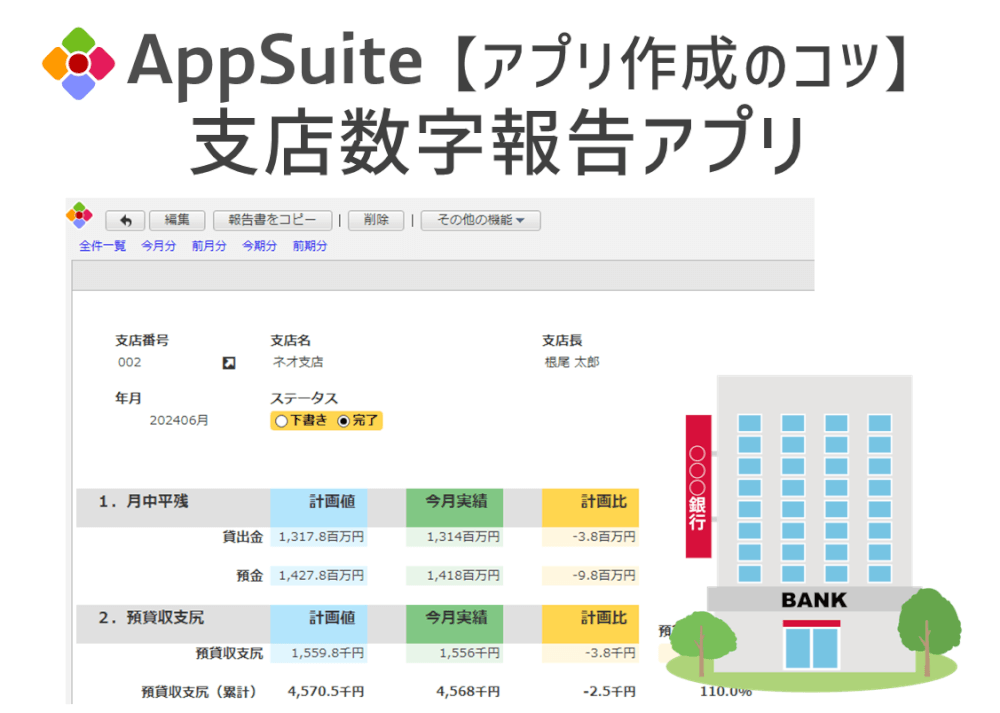
Task: Click the 削除 delete button
Action: click(x=375, y=220)
